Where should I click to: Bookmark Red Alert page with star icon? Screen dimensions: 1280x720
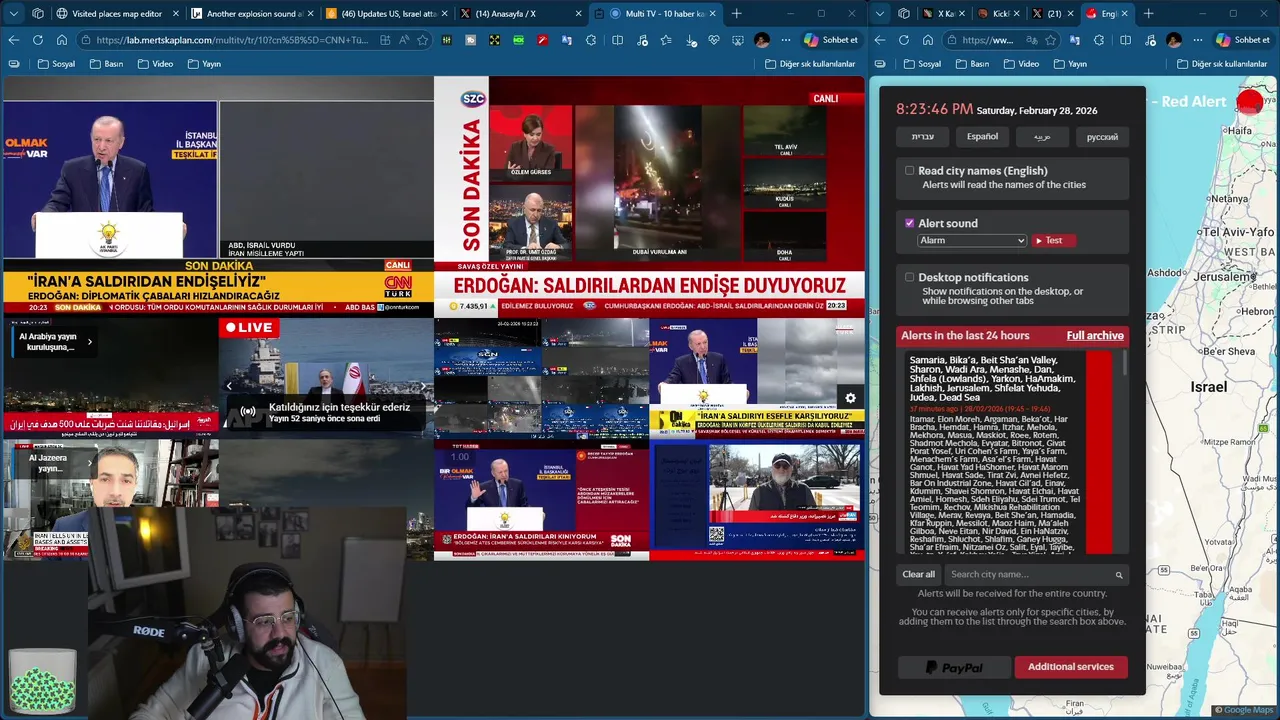coord(1051,40)
